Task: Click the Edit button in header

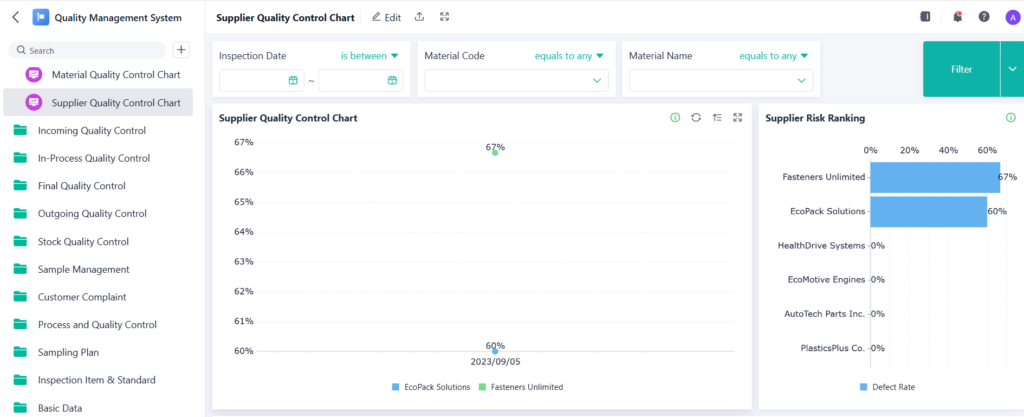Action: tap(386, 17)
